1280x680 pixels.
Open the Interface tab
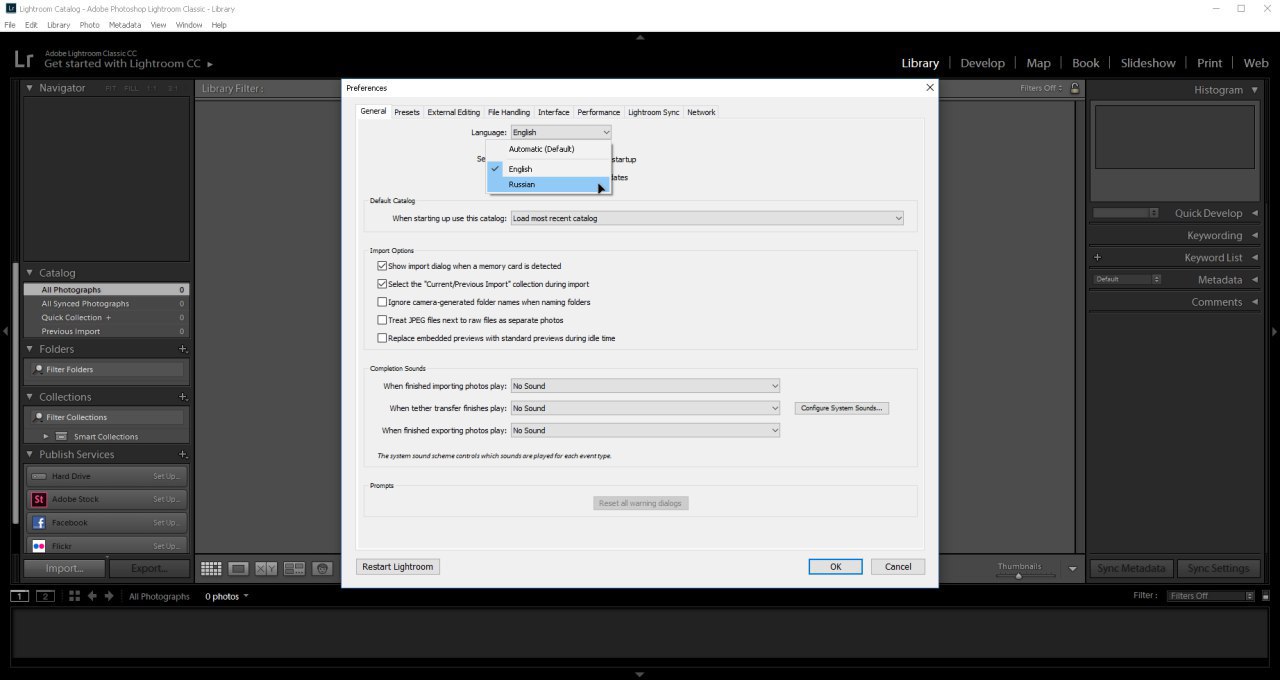click(x=554, y=112)
